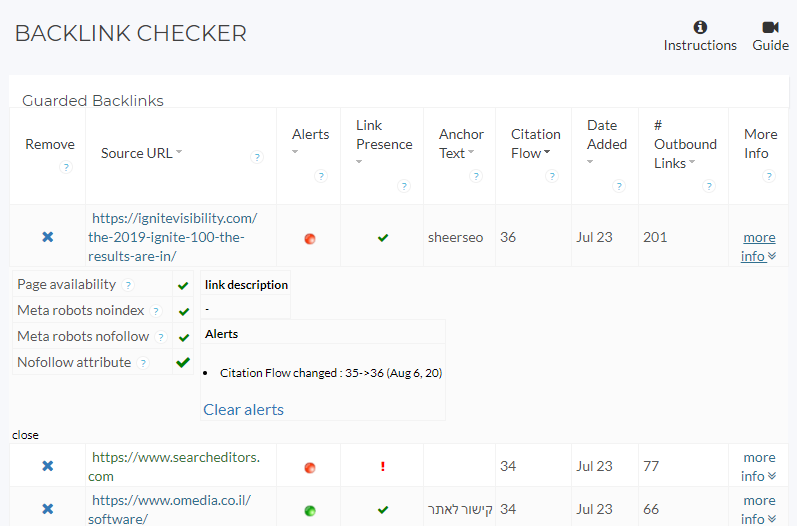Remove the ignitevisibility.com backlink with X
797x526 pixels.
(47, 237)
